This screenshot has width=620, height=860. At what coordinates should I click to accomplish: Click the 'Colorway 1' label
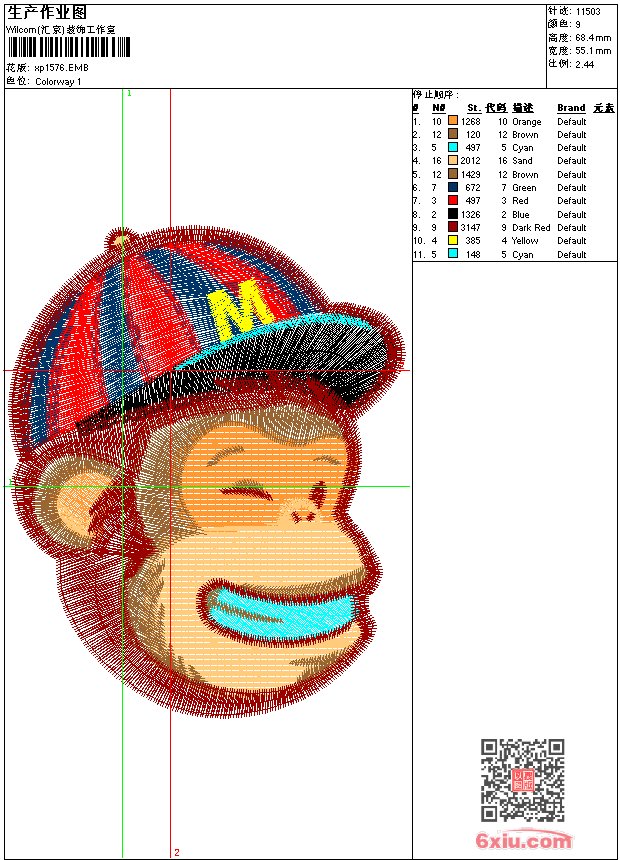[58, 82]
